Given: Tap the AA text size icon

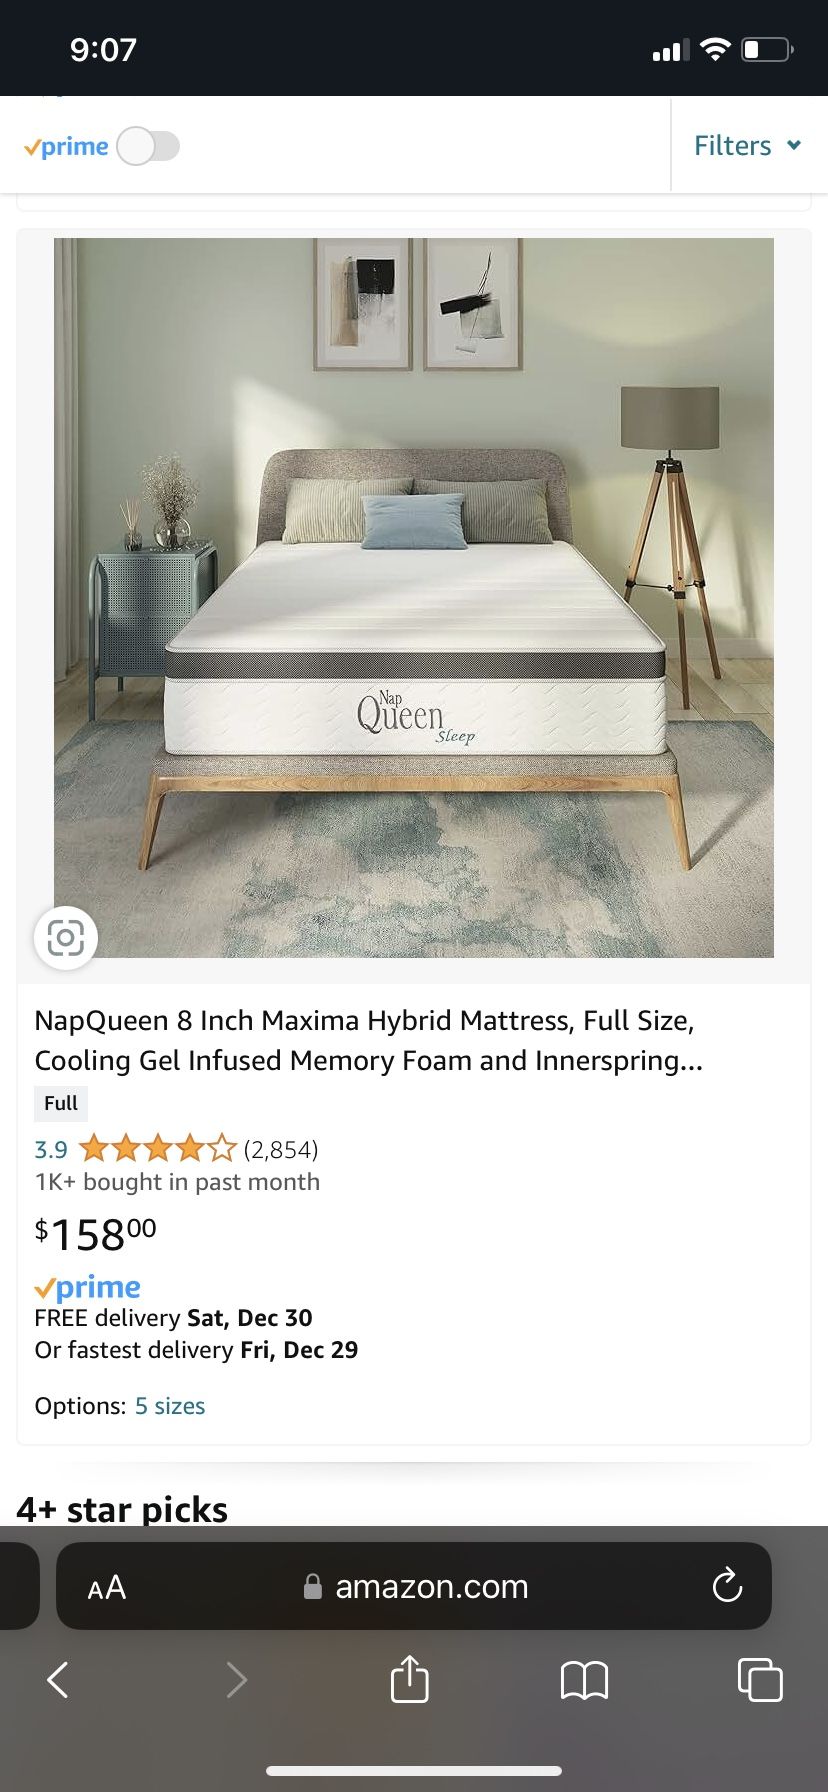Looking at the screenshot, I should pyautogui.click(x=106, y=1585).
